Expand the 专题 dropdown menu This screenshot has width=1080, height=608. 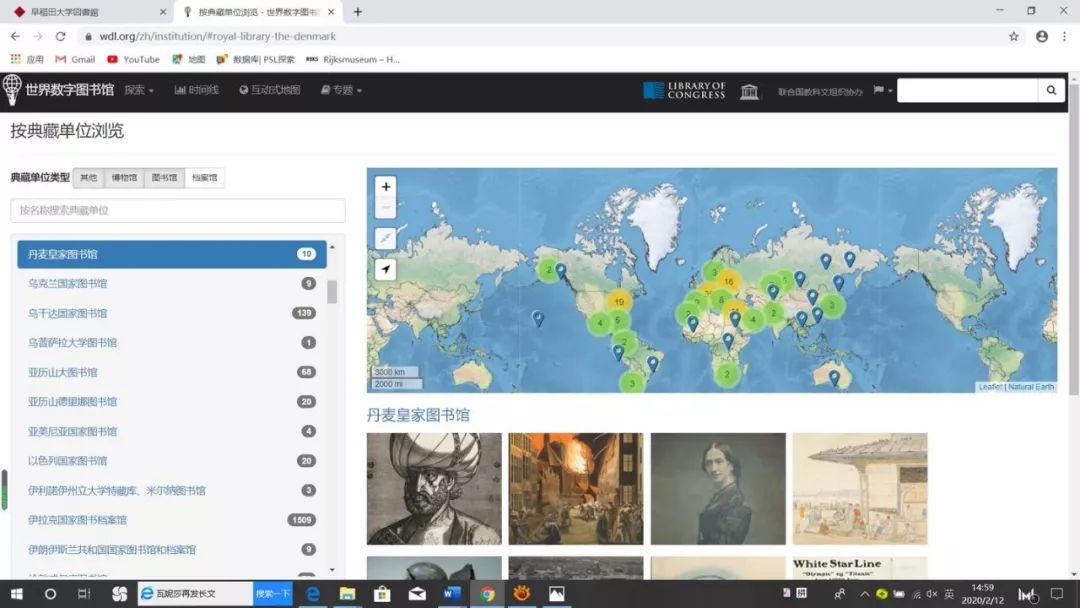click(x=342, y=90)
